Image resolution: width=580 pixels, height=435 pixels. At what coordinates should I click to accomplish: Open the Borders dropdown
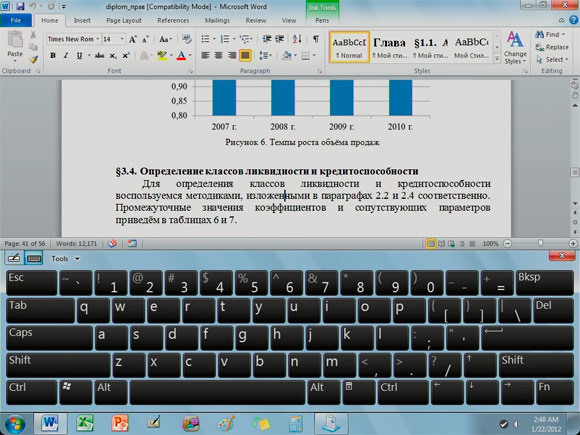[314, 55]
